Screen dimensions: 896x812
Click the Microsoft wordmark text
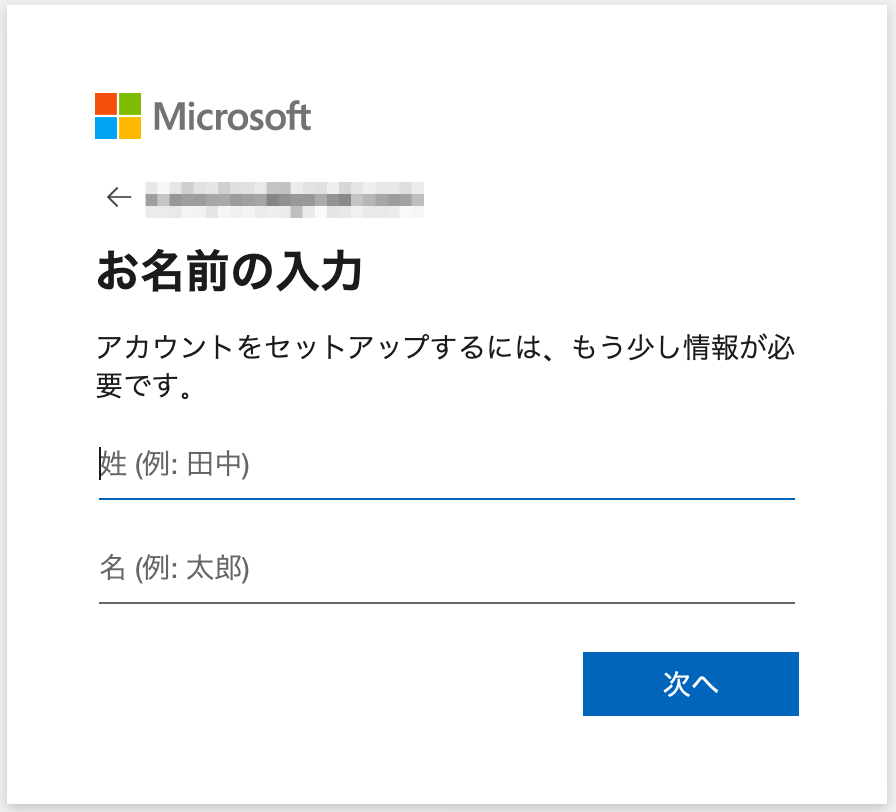pyautogui.click(x=232, y=117)
